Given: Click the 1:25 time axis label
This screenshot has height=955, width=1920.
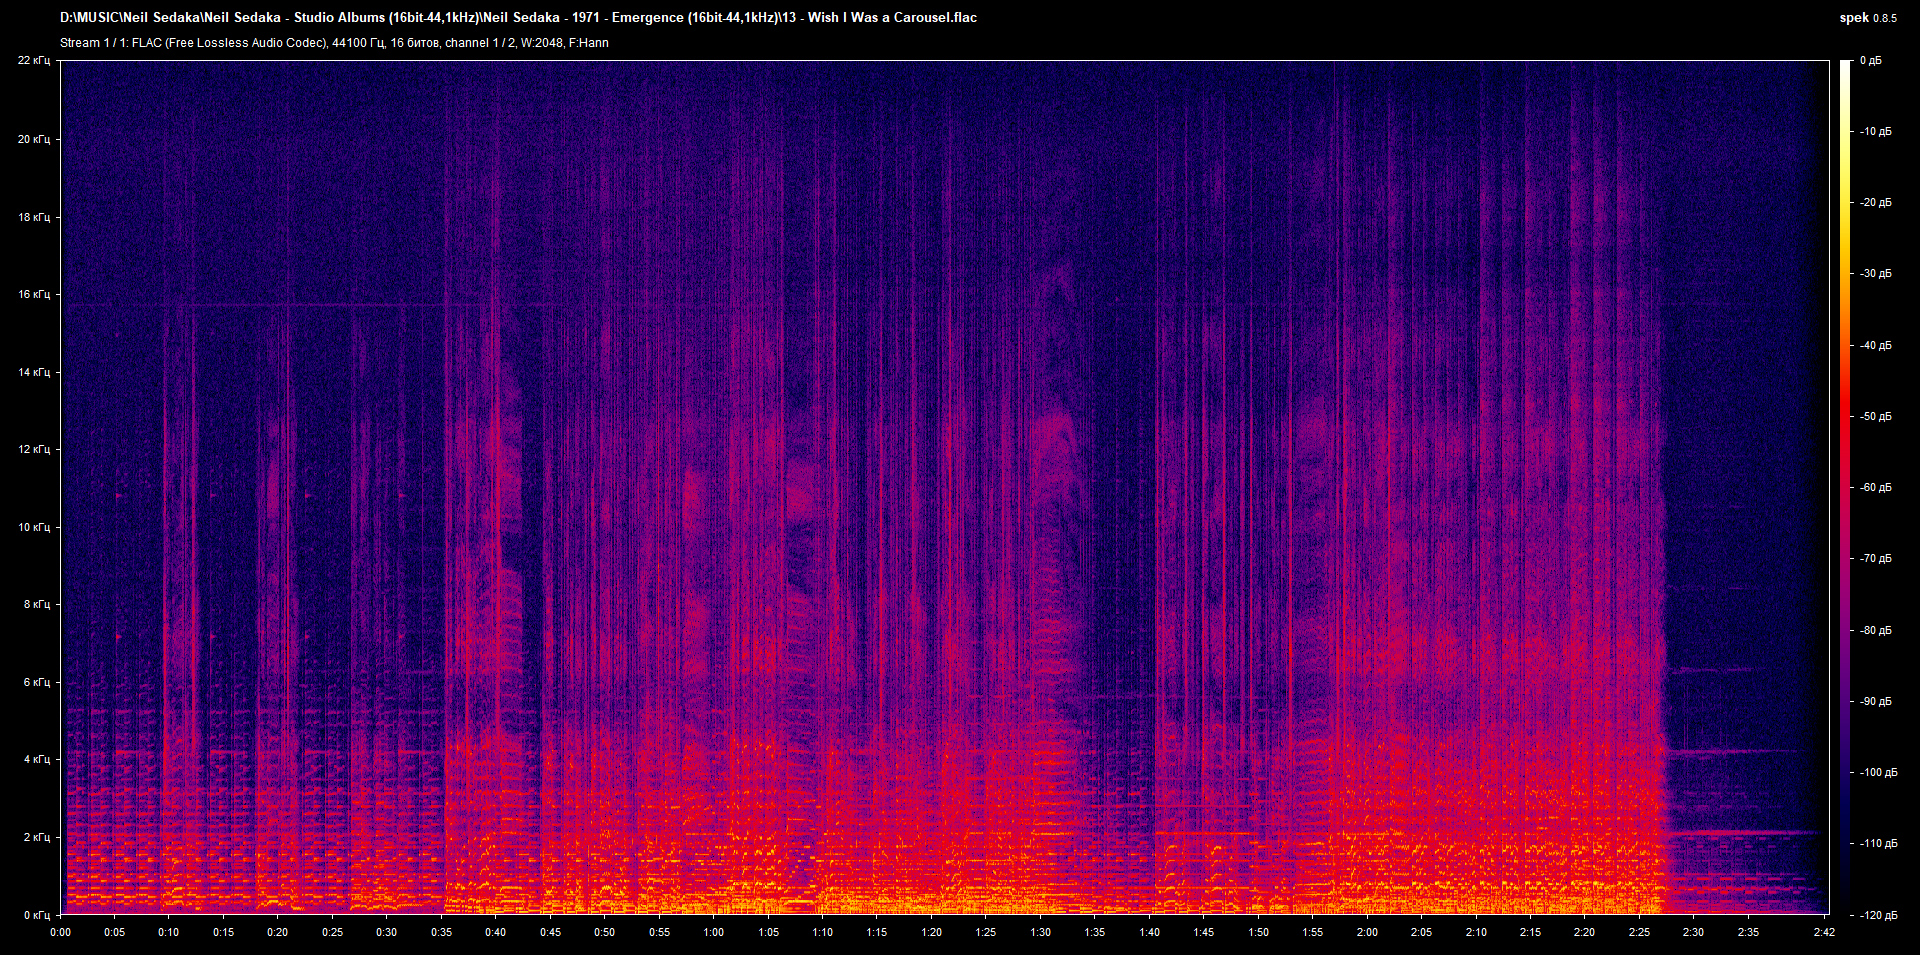Looking at the screenshot, I should pos(986,933).
